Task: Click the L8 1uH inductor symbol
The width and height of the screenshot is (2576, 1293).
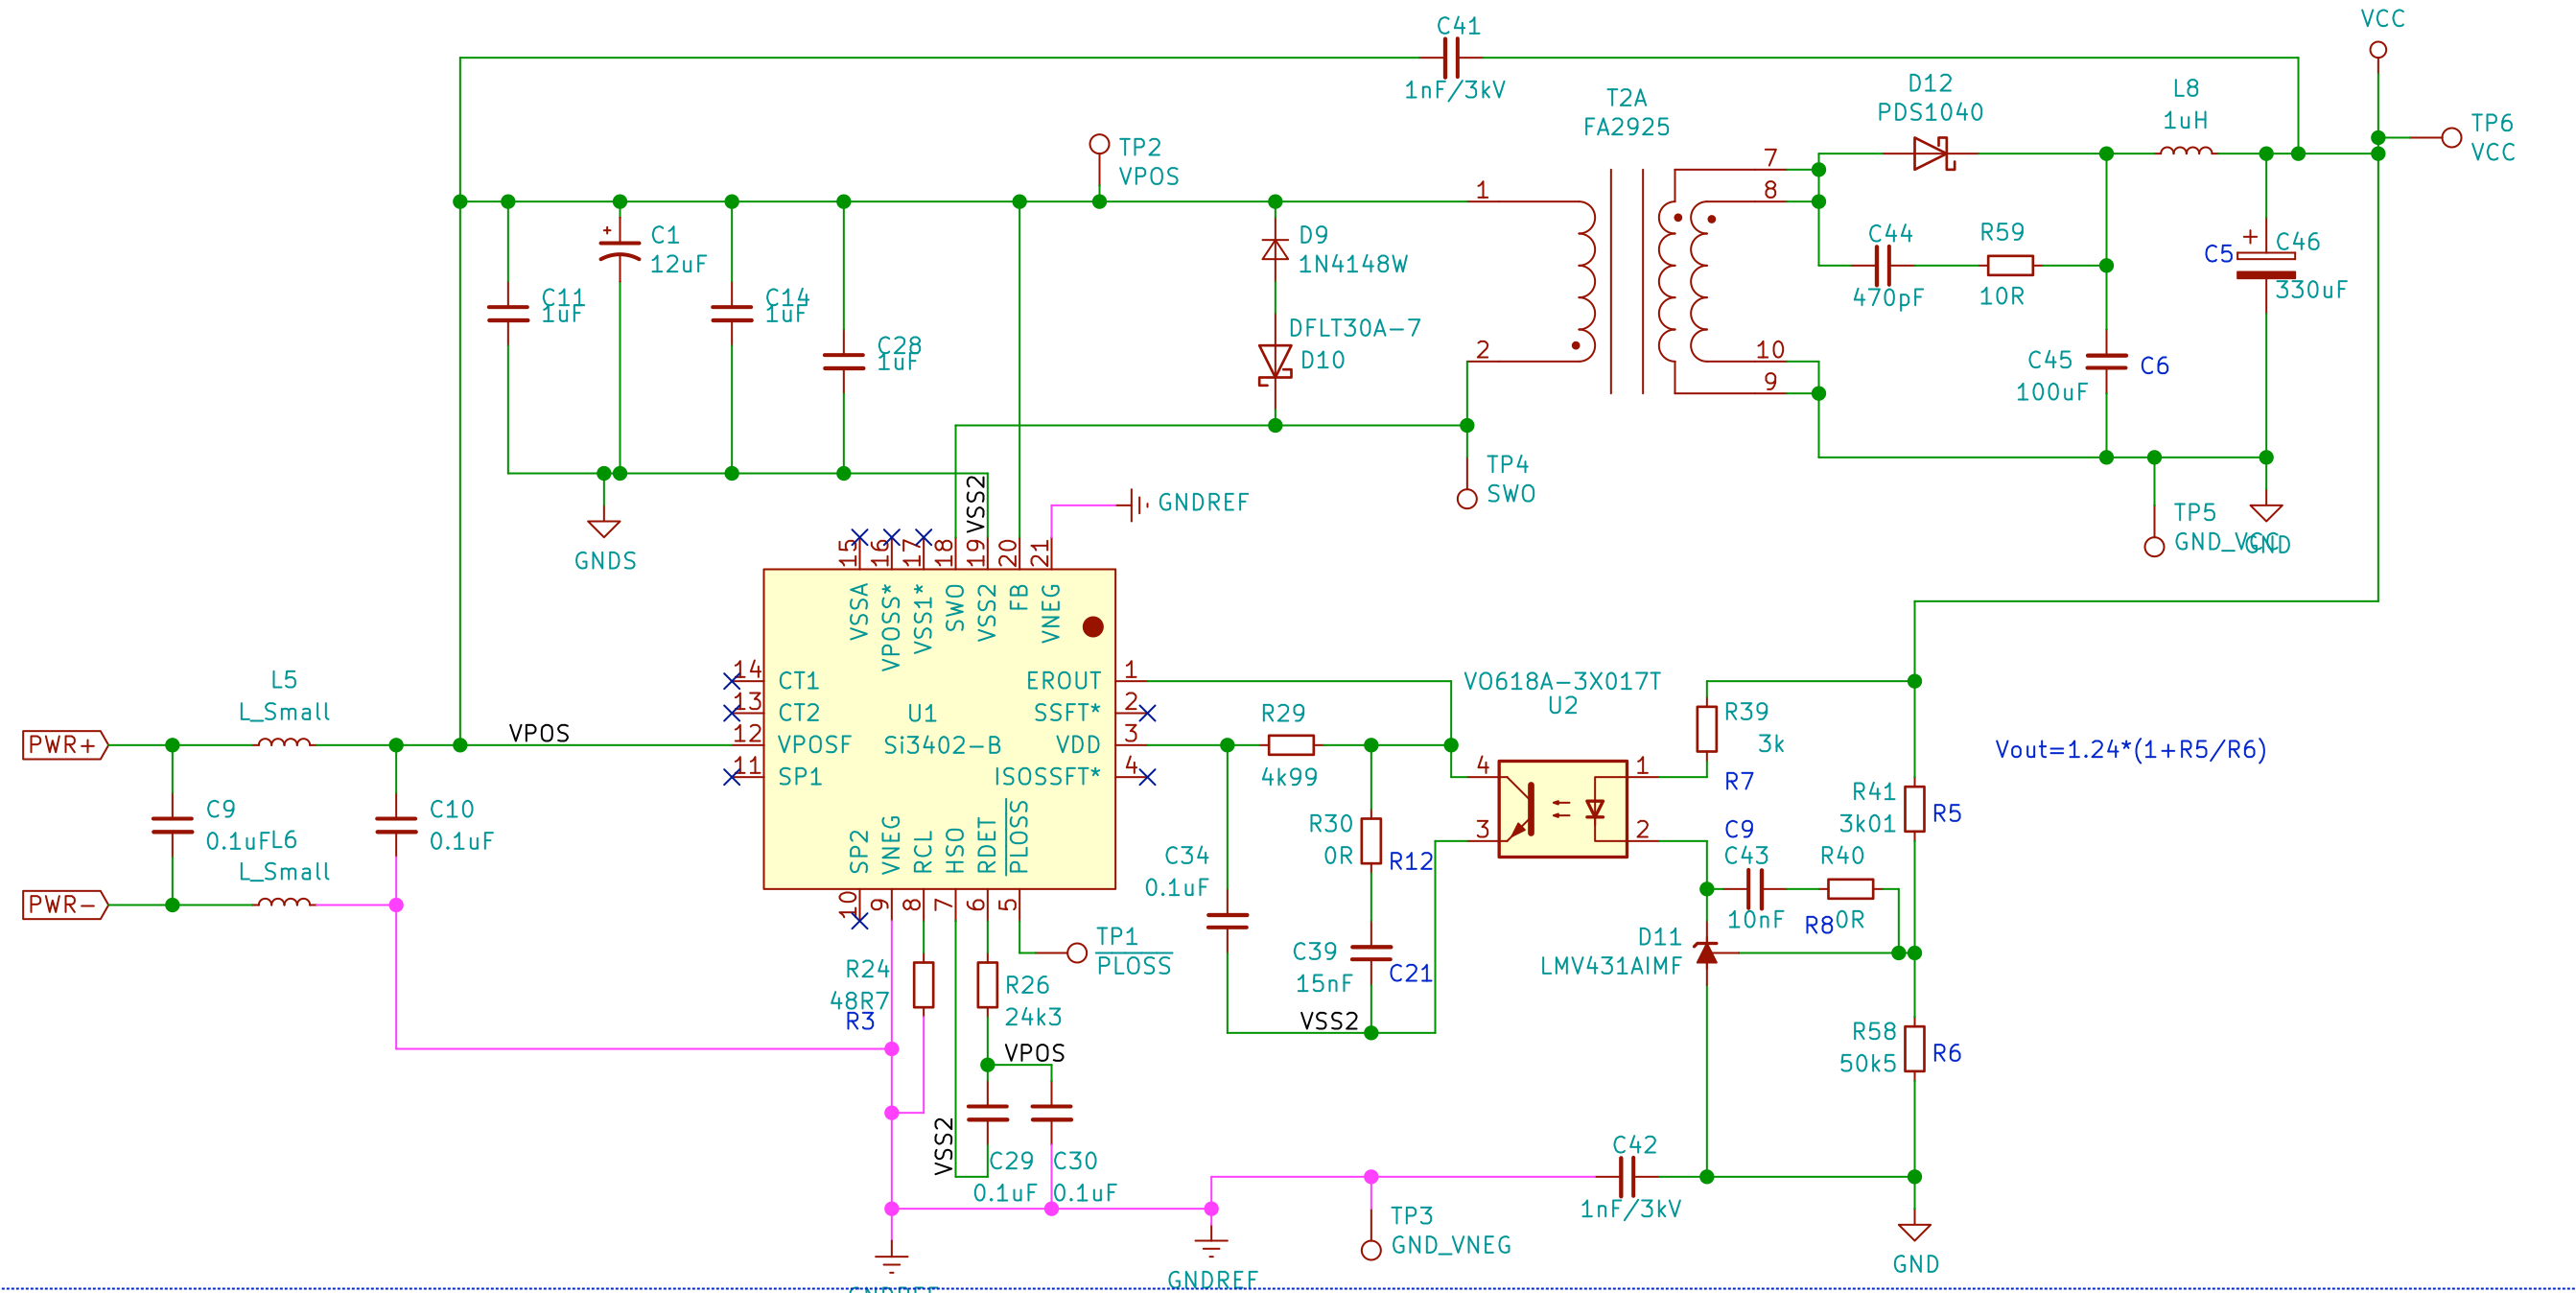Action: pos(2187,151)
